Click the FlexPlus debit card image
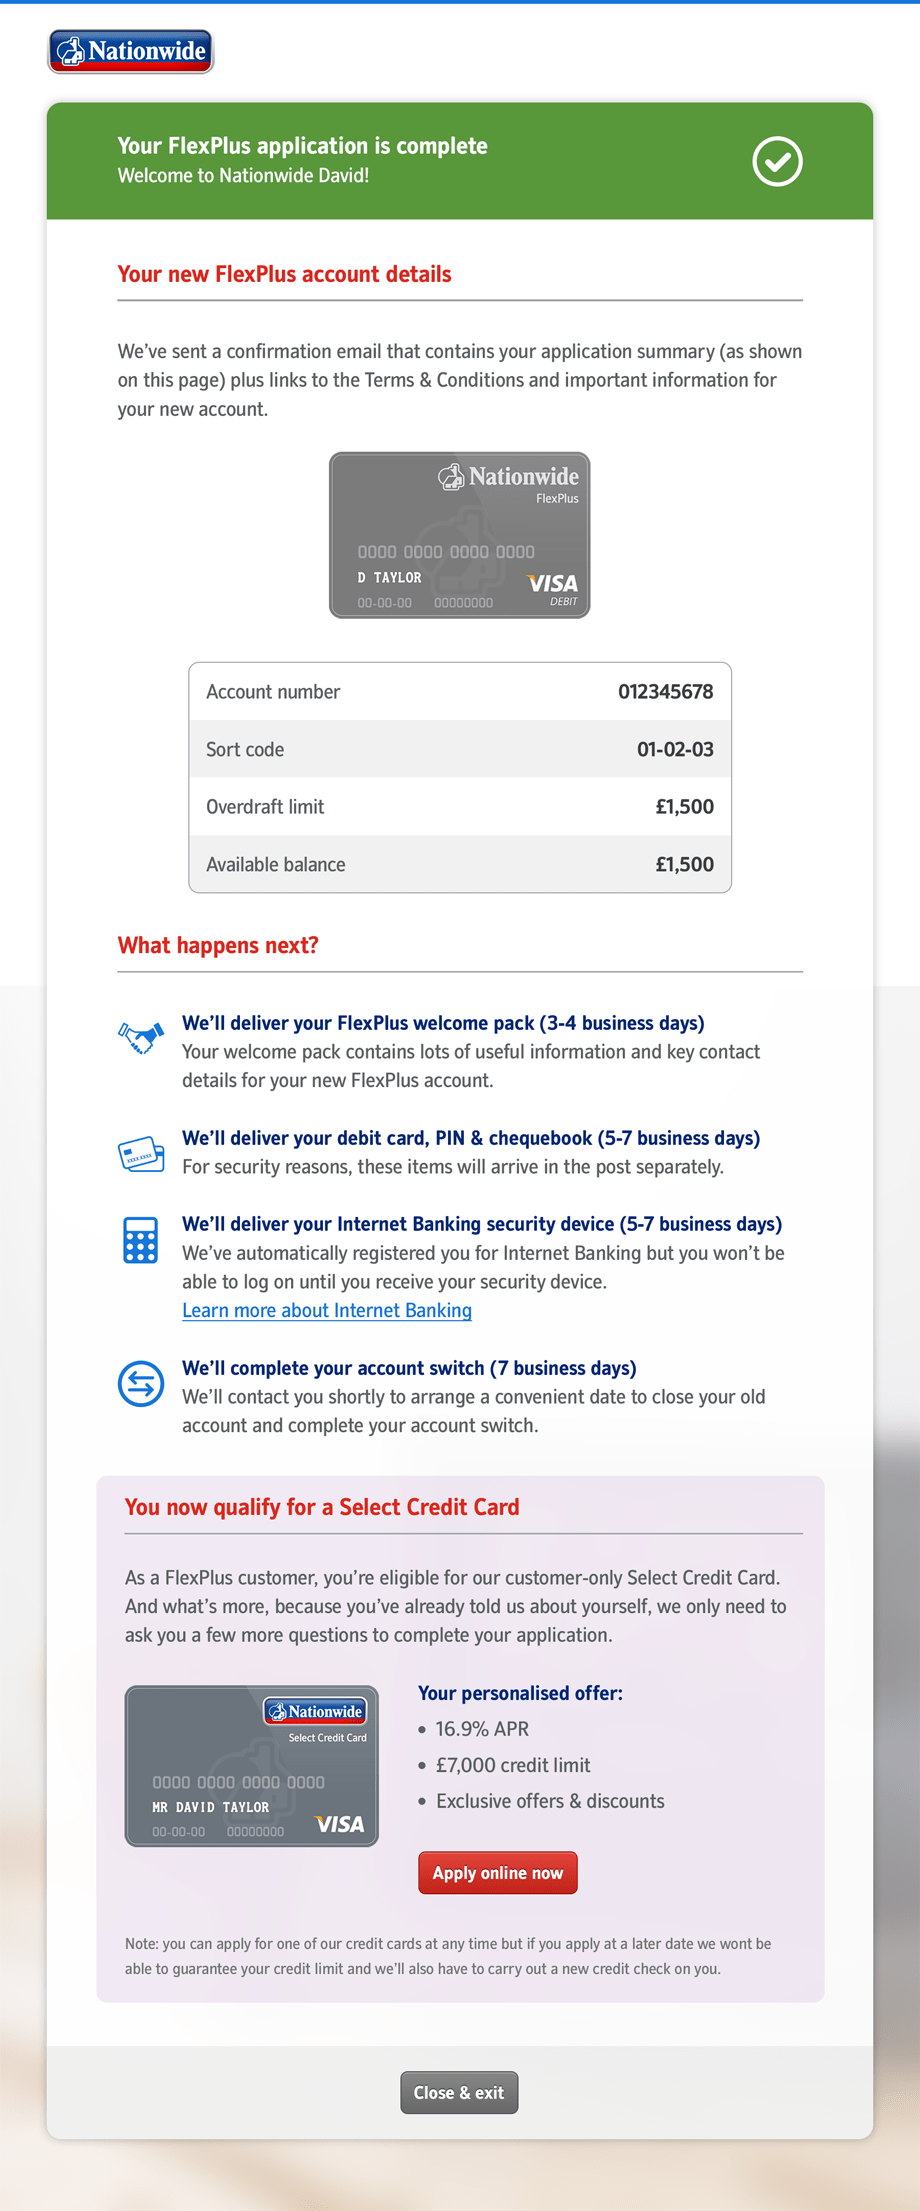 click(460, 535)
